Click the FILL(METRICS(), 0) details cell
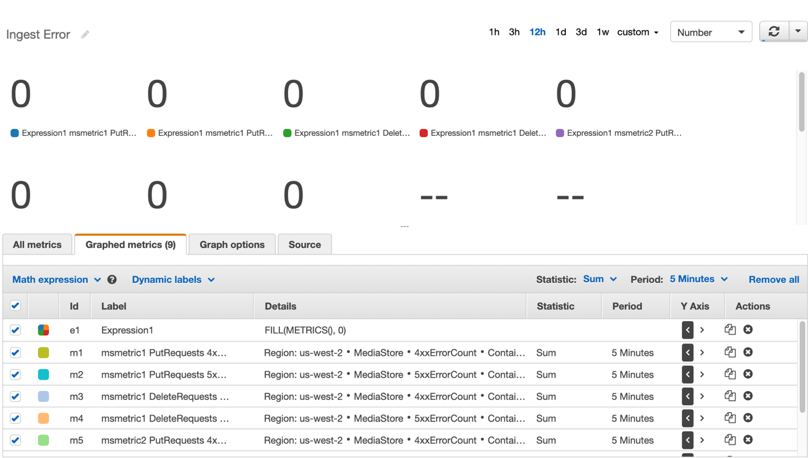The height and width of the screenshot is (458, 808). pos(305,330)
